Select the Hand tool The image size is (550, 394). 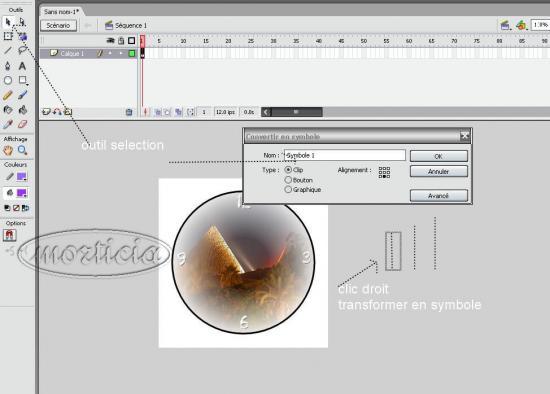[x=8, y=151]
